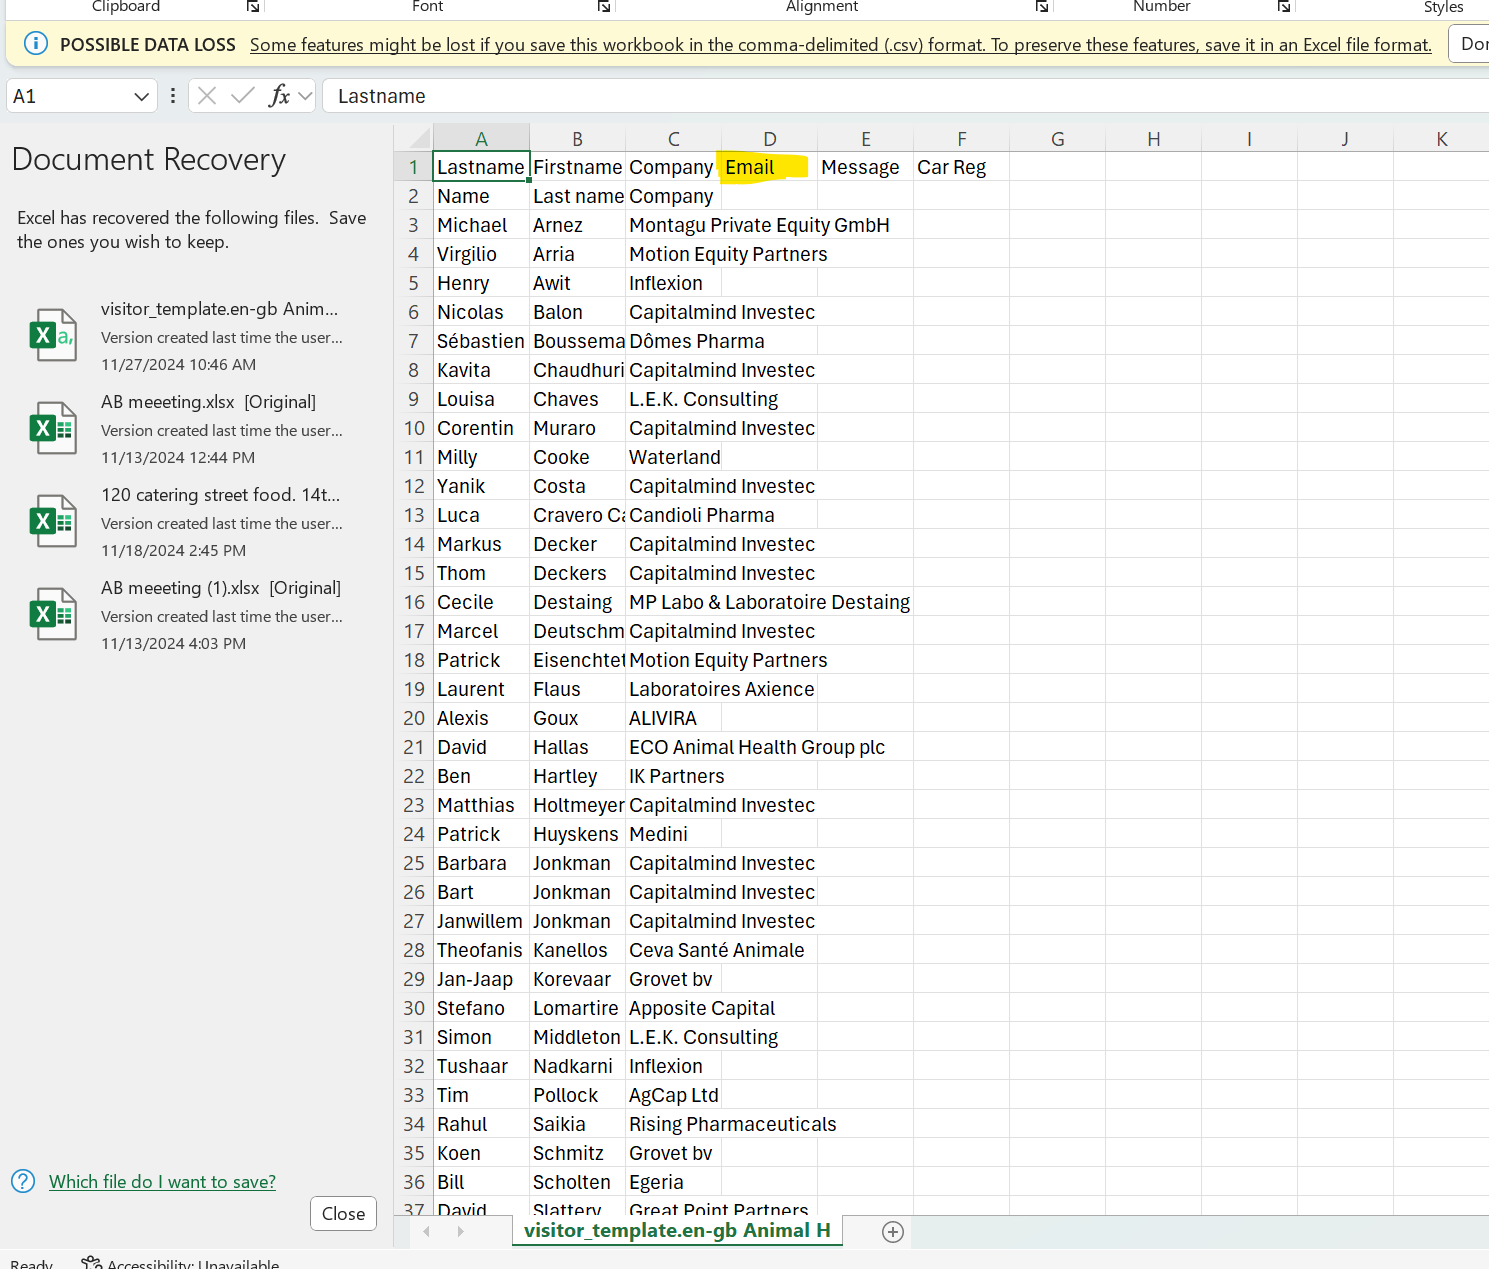Select cell containing ALIVIRA
This screenshot has height=1269, width=1489.
(x=673, y=718)
